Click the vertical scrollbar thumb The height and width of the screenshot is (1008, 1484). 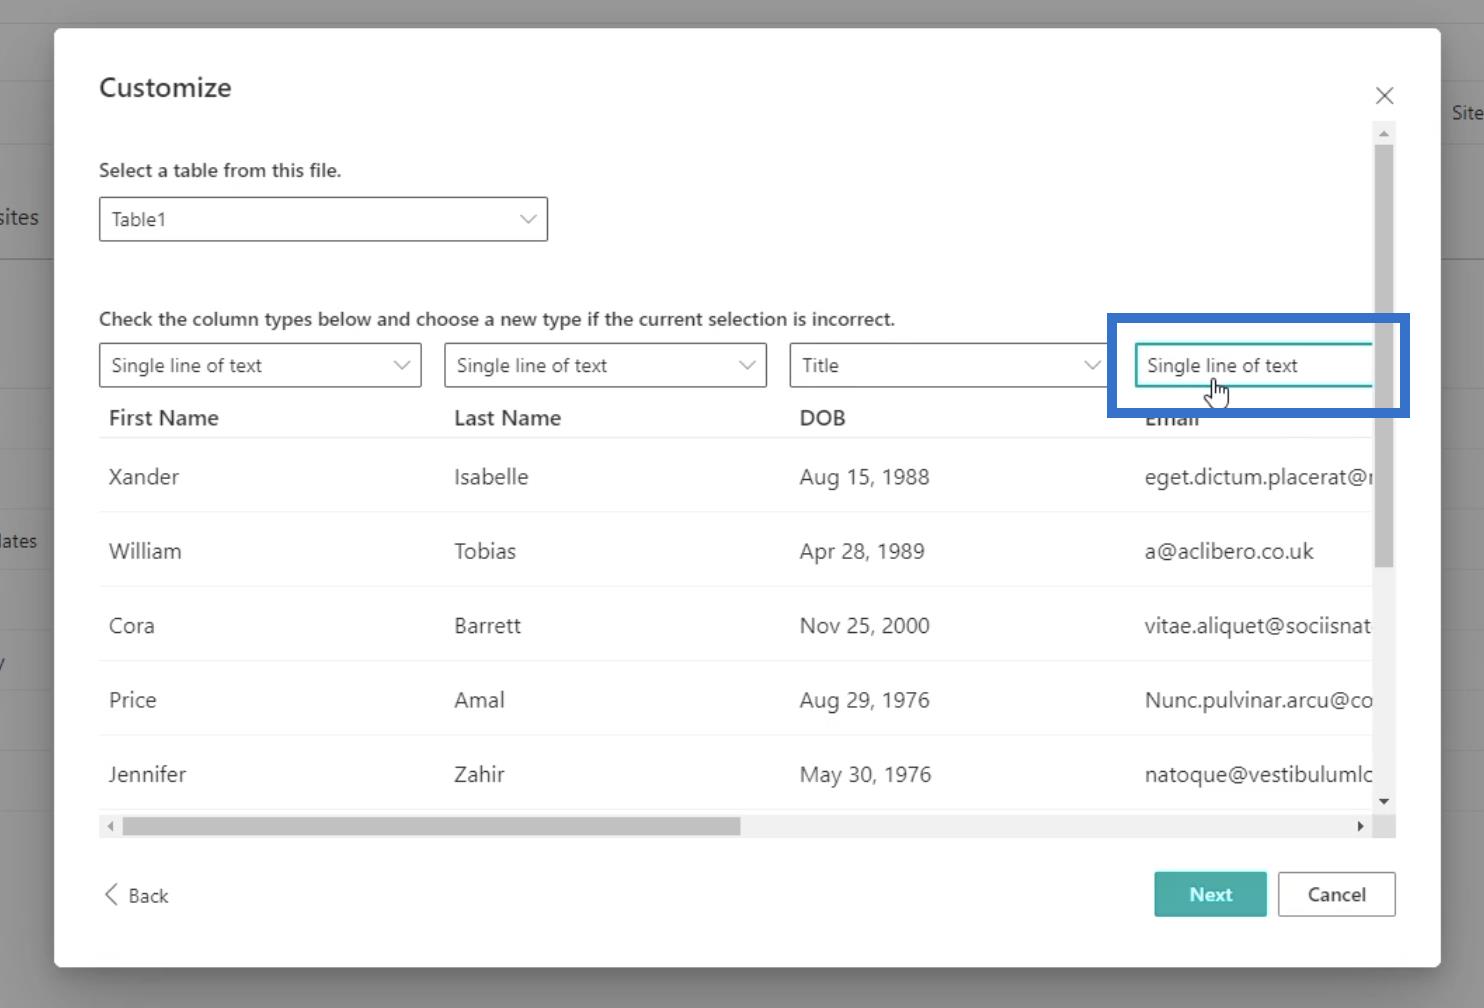click(1384, 355)
